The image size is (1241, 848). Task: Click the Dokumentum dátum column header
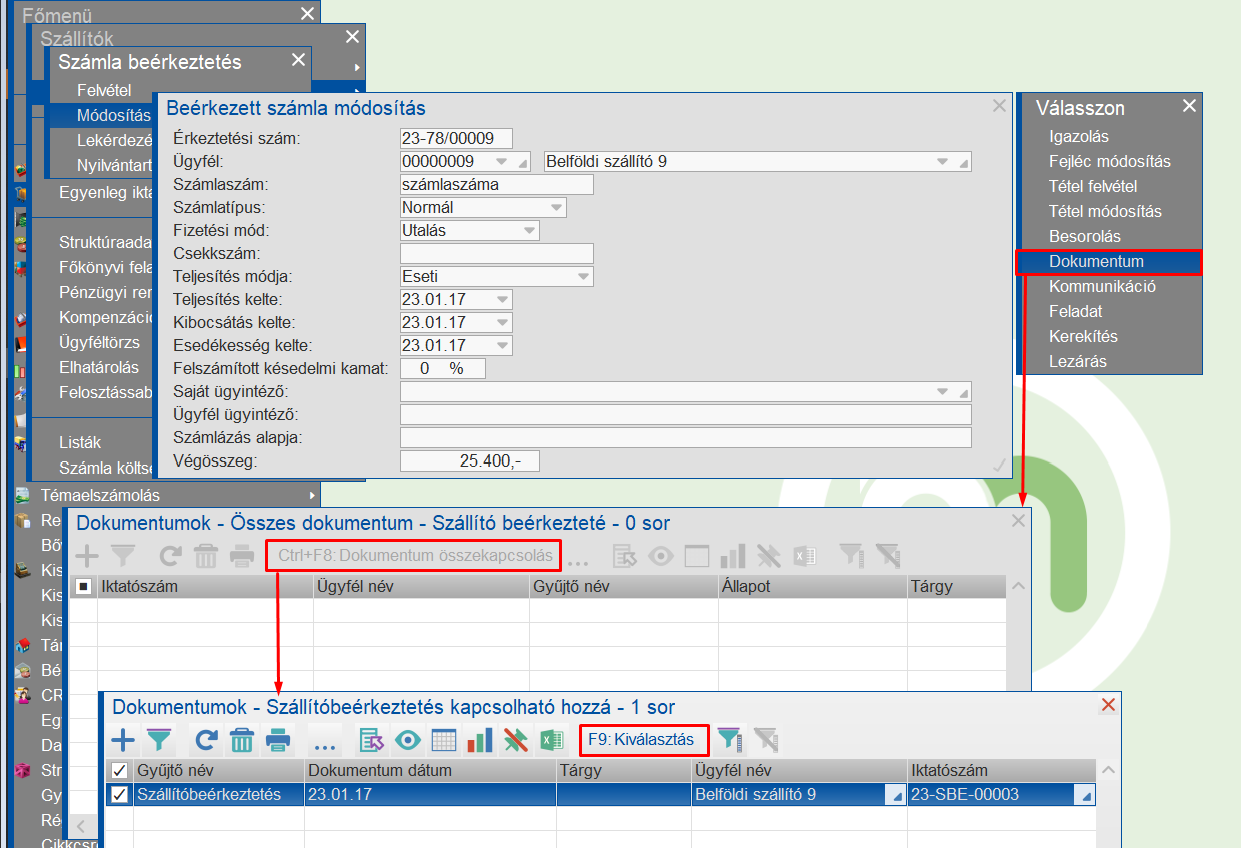430,771
